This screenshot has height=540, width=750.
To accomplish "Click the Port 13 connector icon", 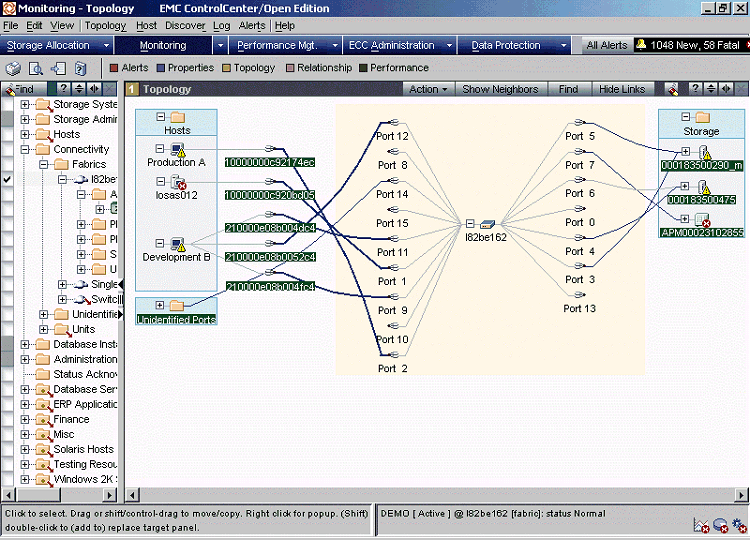I will click(x=580, y=295).
